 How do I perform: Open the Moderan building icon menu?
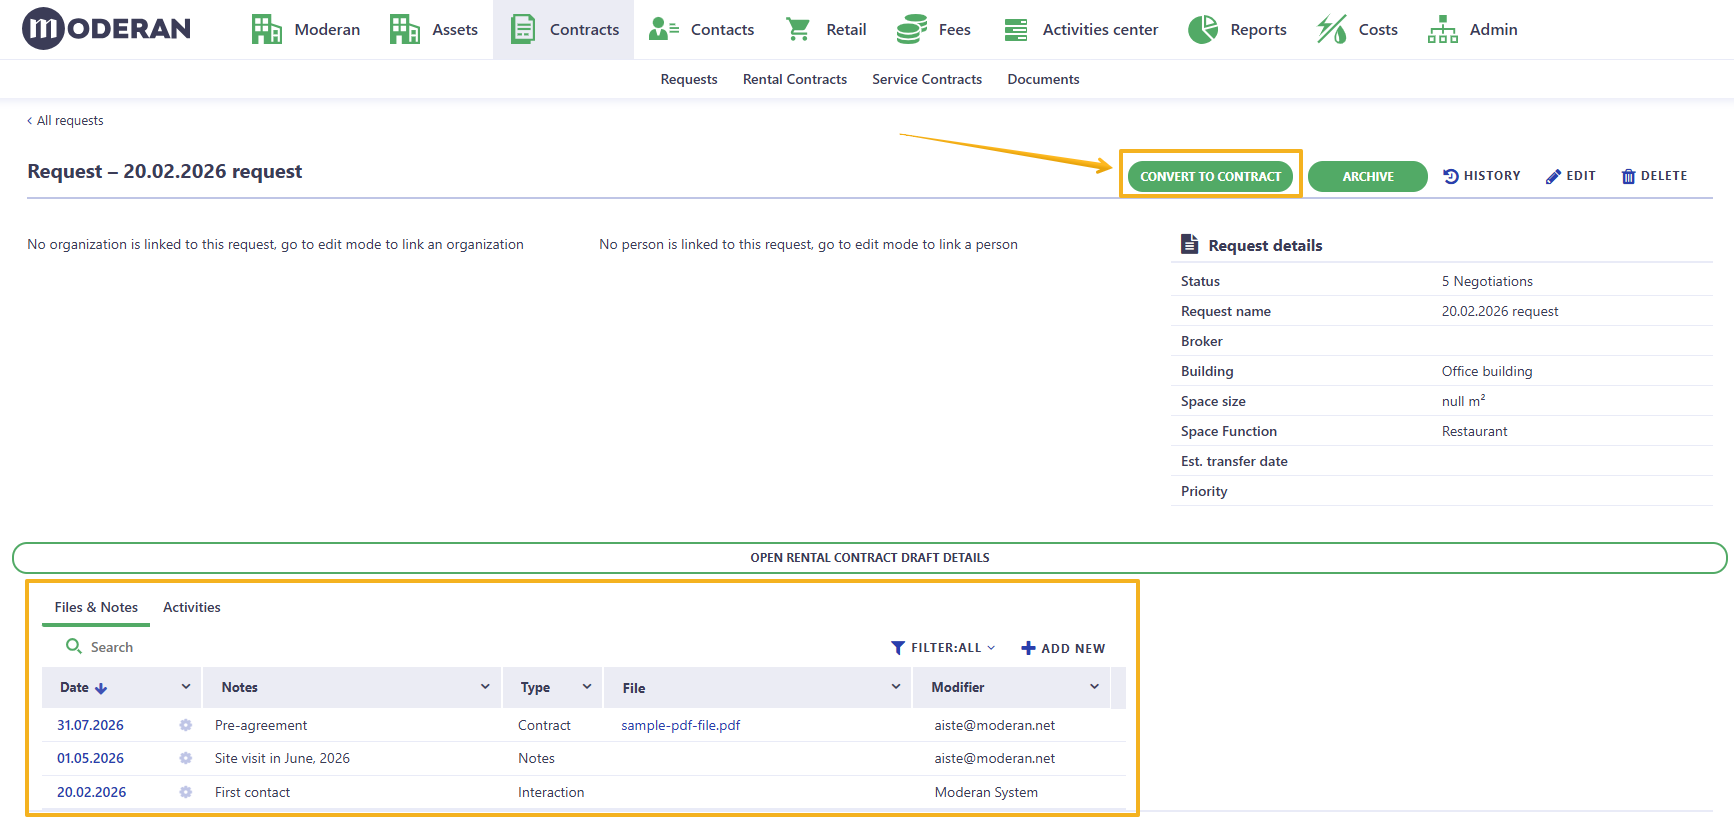pyautogui.click(x=266, y=29)
